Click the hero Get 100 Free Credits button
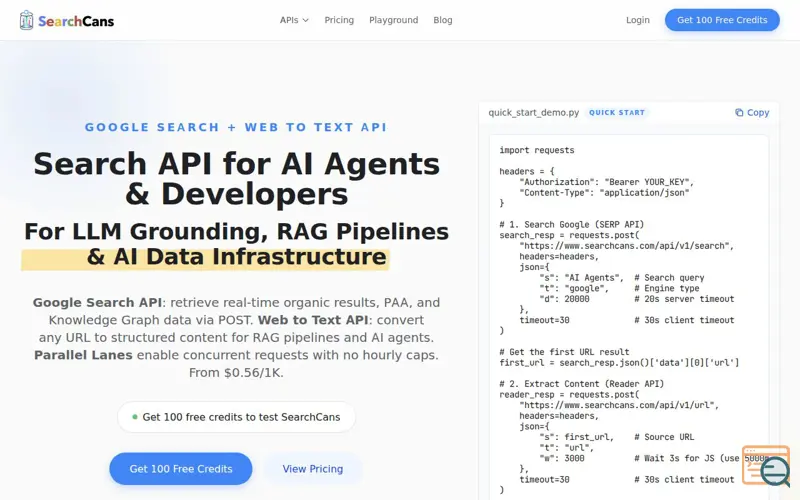The width and height of the screenshot is (800, 500). 181,468
